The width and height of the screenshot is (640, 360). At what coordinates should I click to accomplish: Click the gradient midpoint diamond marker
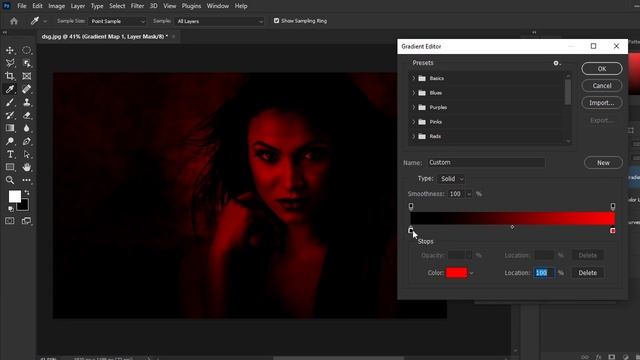[512, 227]
